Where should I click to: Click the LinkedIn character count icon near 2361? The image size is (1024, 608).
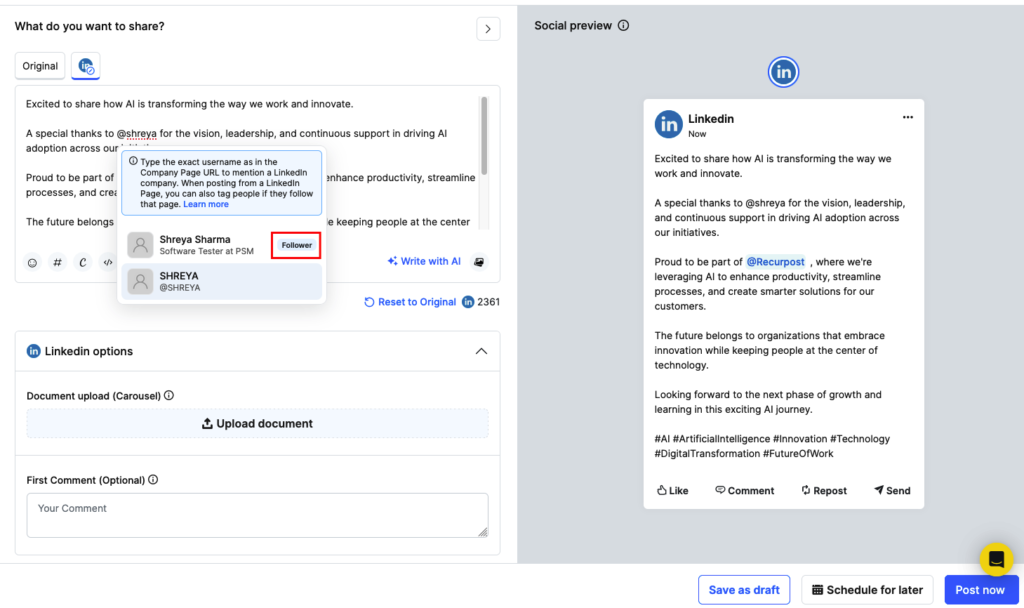tap(468, 302)
